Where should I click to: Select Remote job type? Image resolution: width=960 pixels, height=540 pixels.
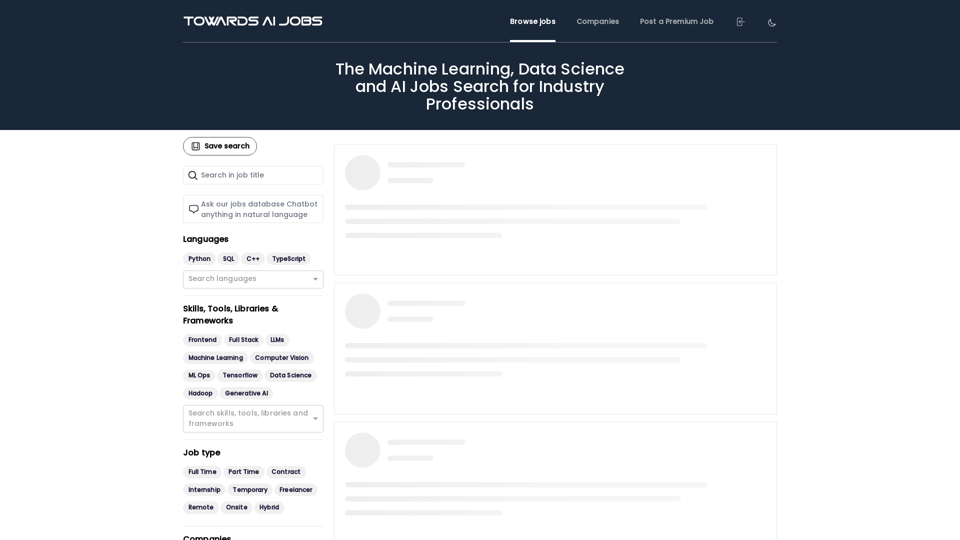click(201, 508)
